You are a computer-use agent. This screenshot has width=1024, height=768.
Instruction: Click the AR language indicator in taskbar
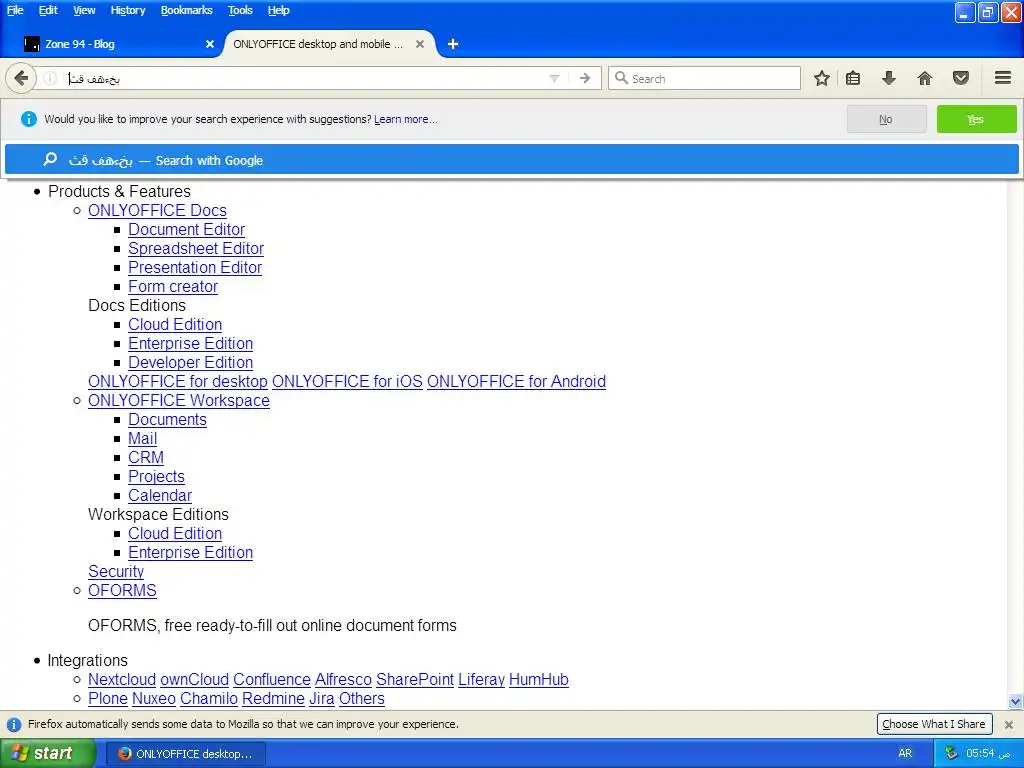(905, 754)
